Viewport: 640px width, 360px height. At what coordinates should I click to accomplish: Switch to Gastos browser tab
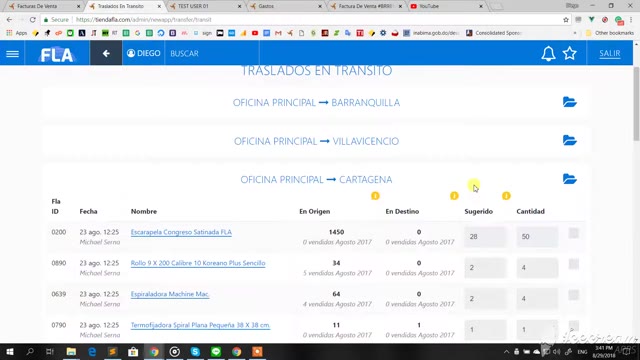click(x=285, y=6)
